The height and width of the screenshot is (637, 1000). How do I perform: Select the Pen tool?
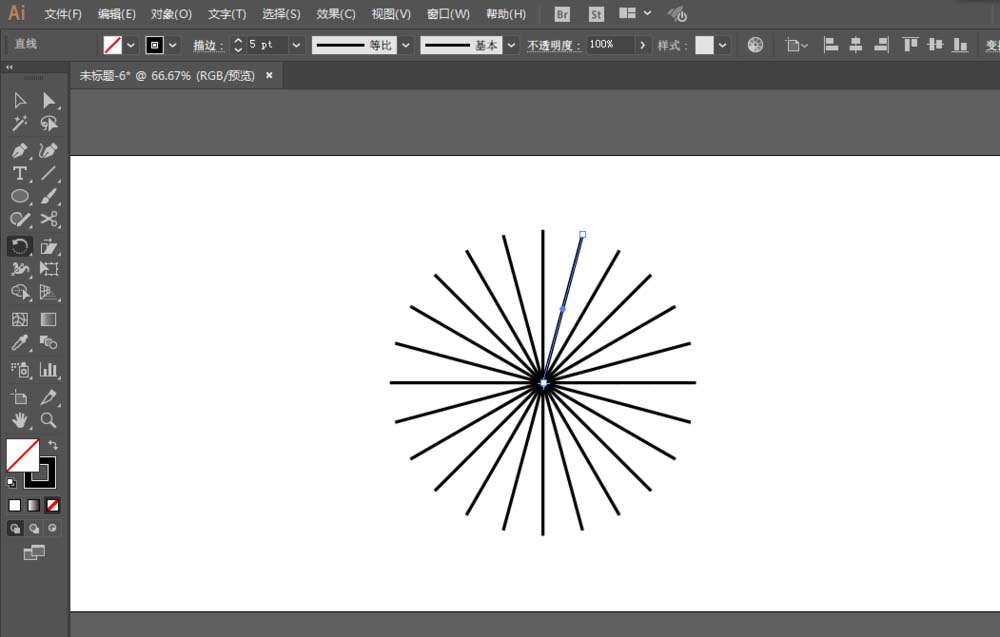[x=20, y=150]
